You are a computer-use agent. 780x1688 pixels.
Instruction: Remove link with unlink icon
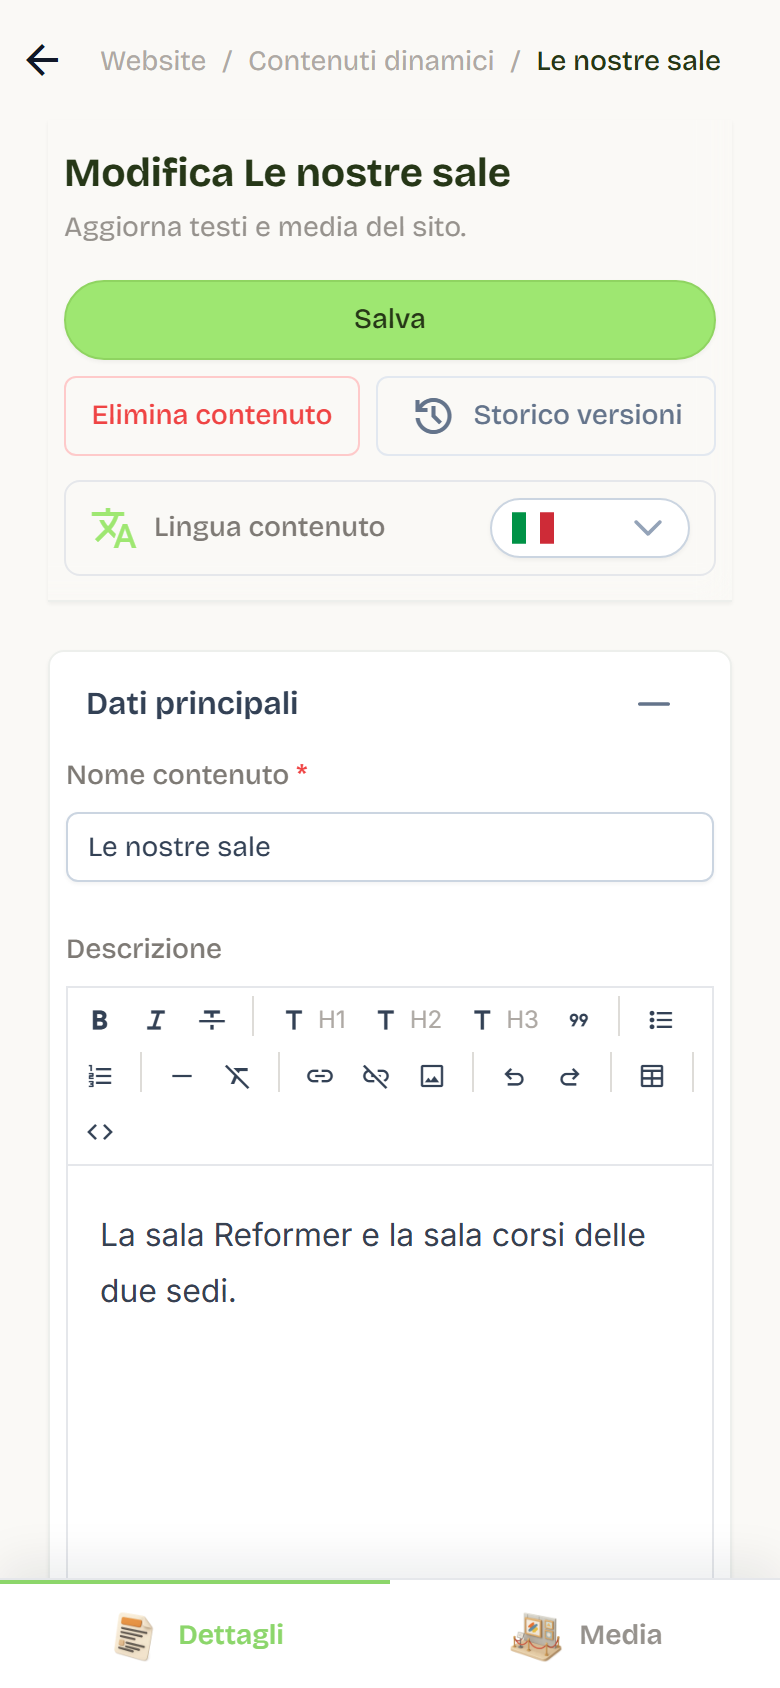[x=376, y=1076]
